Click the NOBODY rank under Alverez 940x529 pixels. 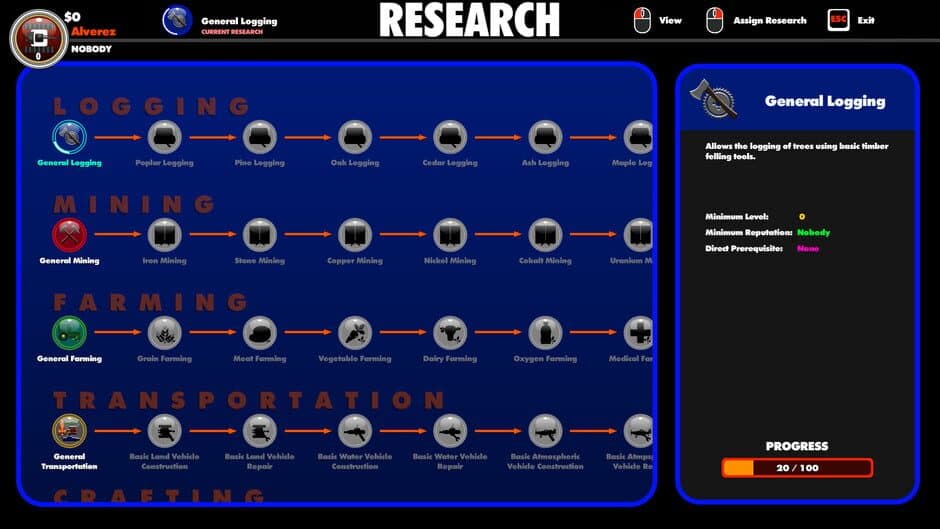(x=91, y=49)
